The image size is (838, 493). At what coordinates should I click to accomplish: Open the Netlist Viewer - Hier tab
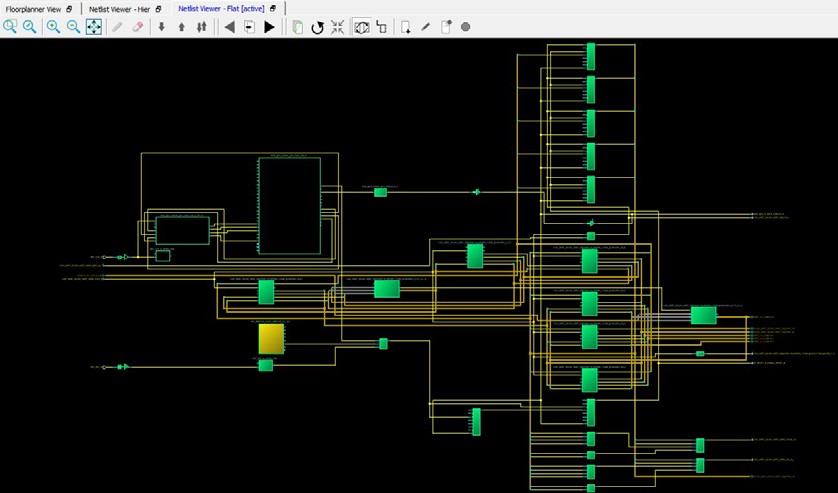[118, 8]
